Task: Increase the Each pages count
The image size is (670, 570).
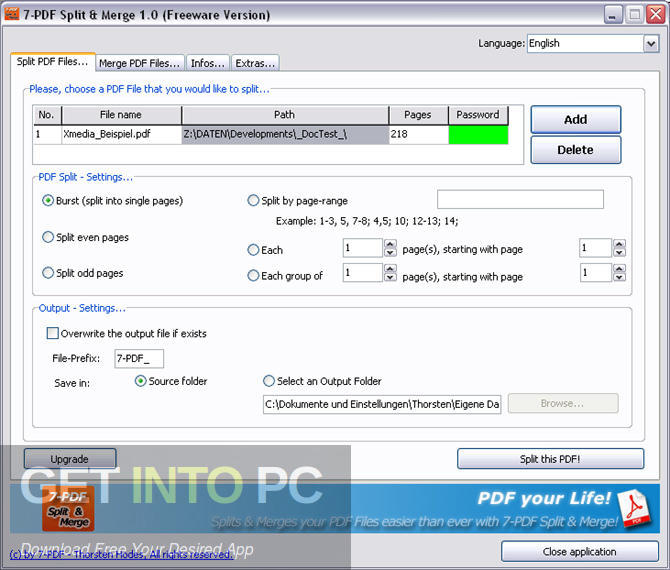Action: coord(390,244)
